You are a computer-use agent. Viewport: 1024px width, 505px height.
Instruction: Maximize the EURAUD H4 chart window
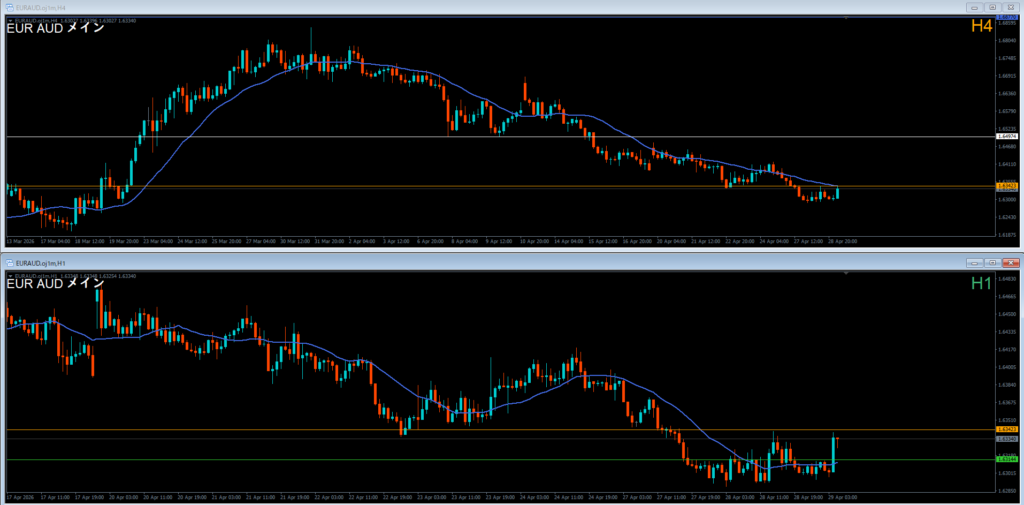[992, 6]
